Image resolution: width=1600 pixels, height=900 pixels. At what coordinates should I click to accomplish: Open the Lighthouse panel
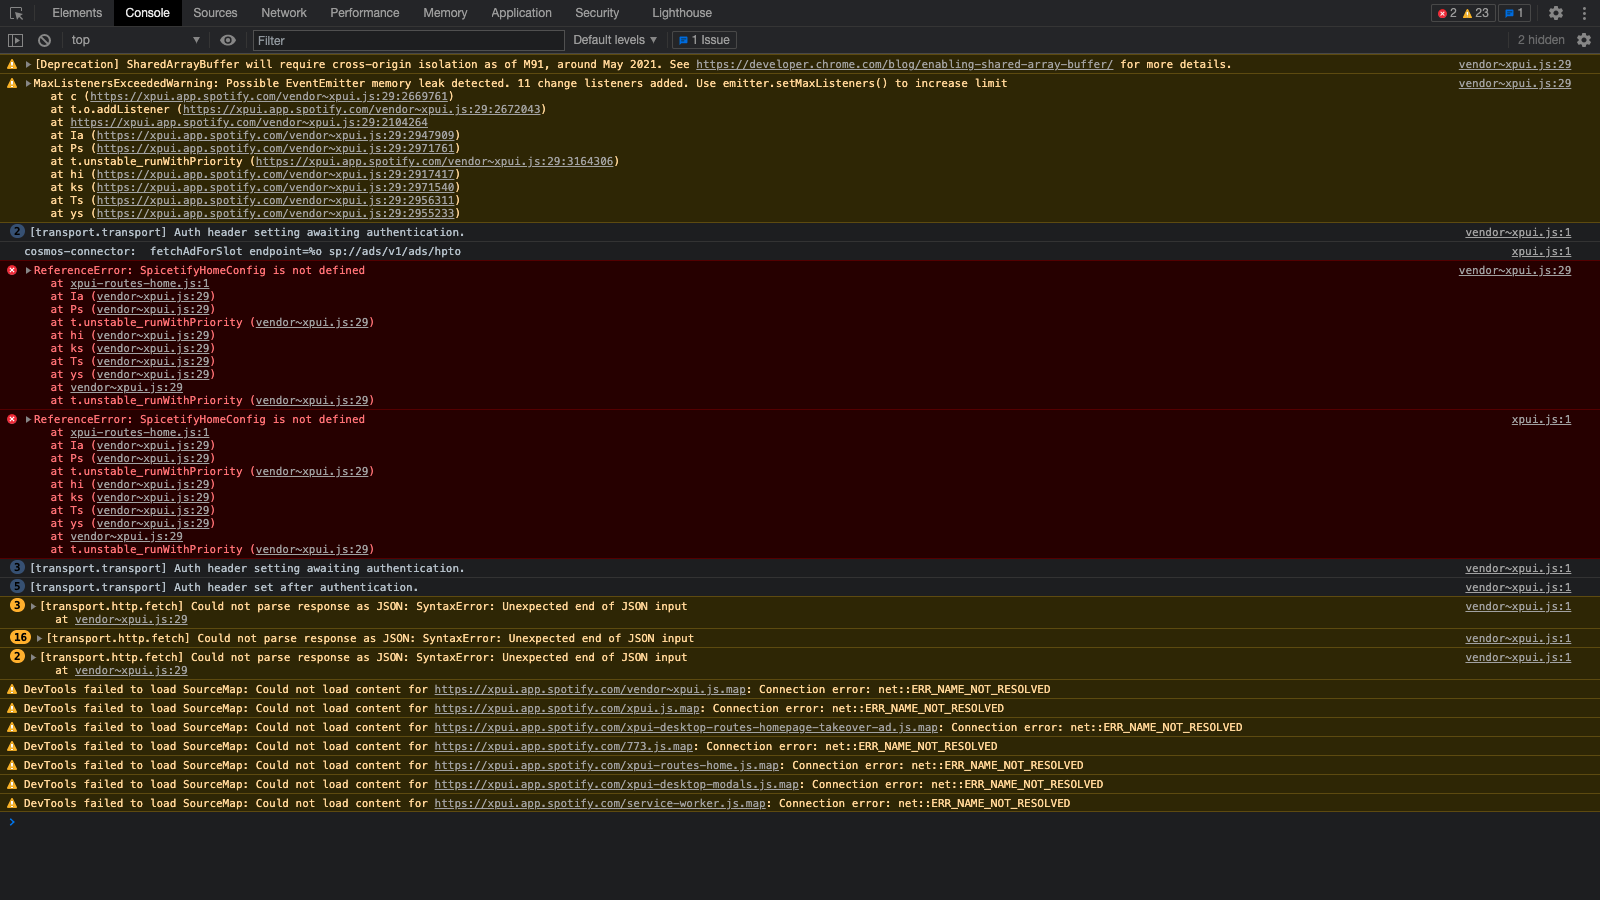681,13
